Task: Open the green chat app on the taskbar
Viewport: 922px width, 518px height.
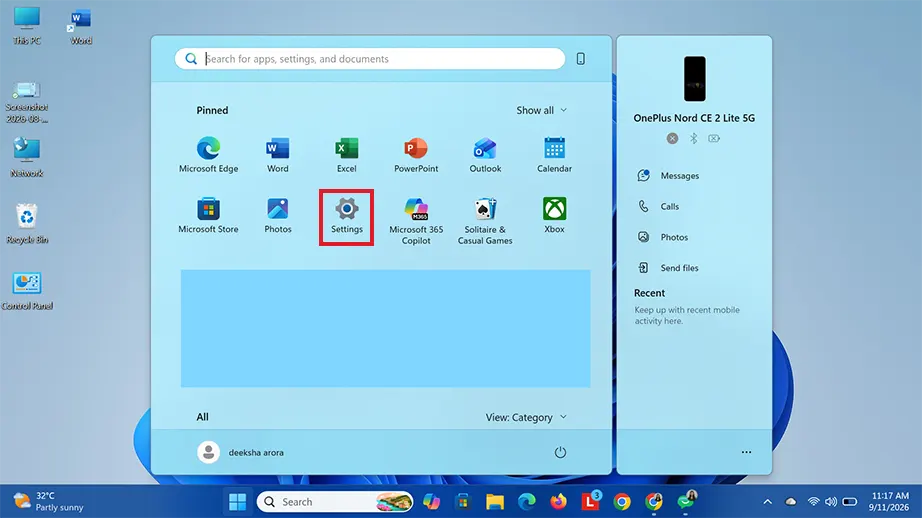Action: pos(686,501)
